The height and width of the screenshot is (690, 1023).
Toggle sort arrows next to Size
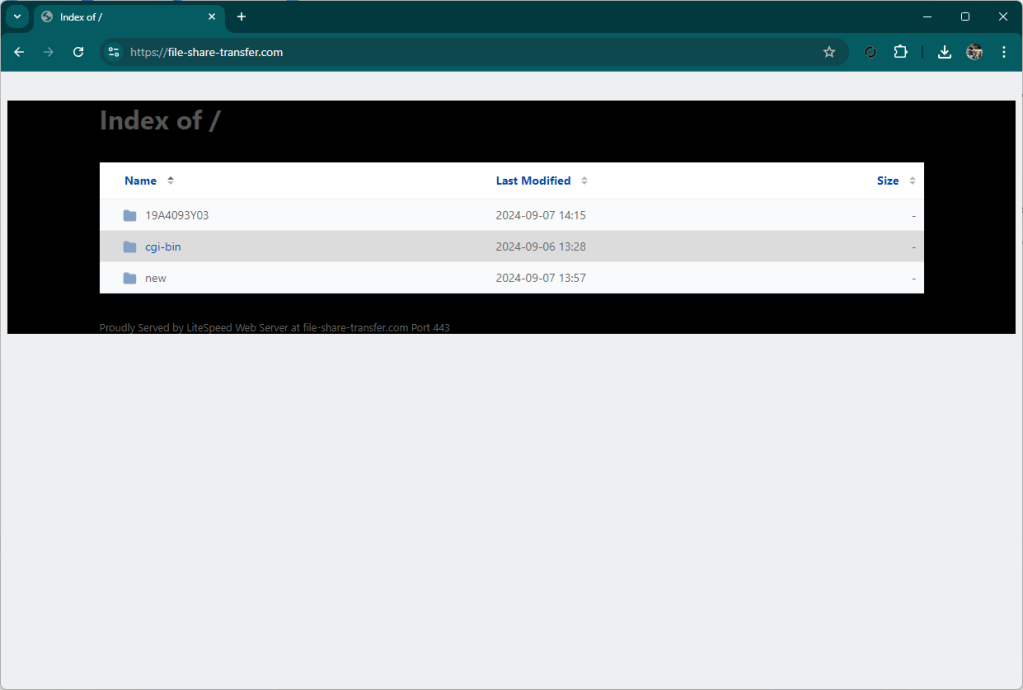912,181
